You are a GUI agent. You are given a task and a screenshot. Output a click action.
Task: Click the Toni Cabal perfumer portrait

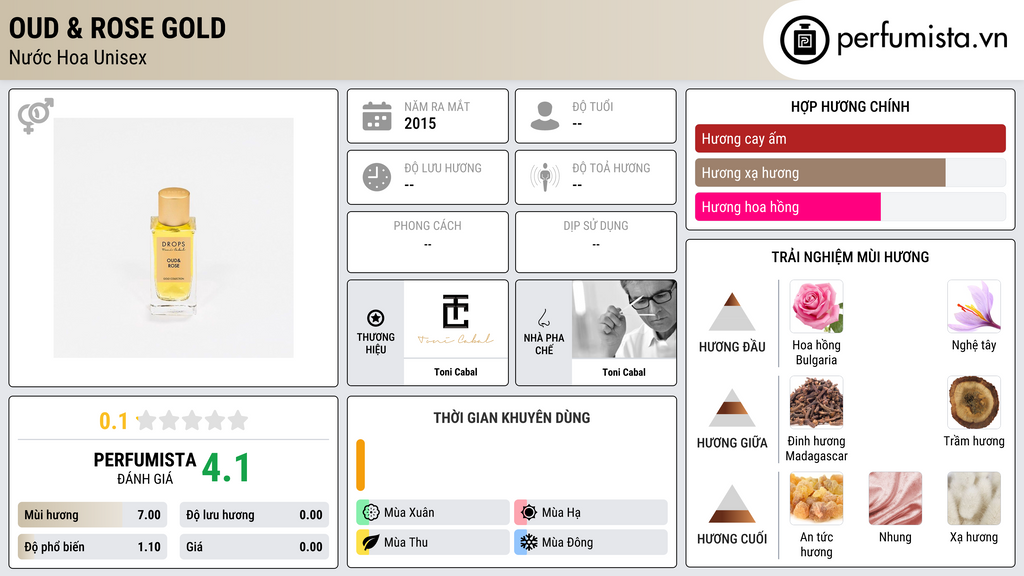coord(624,319)
